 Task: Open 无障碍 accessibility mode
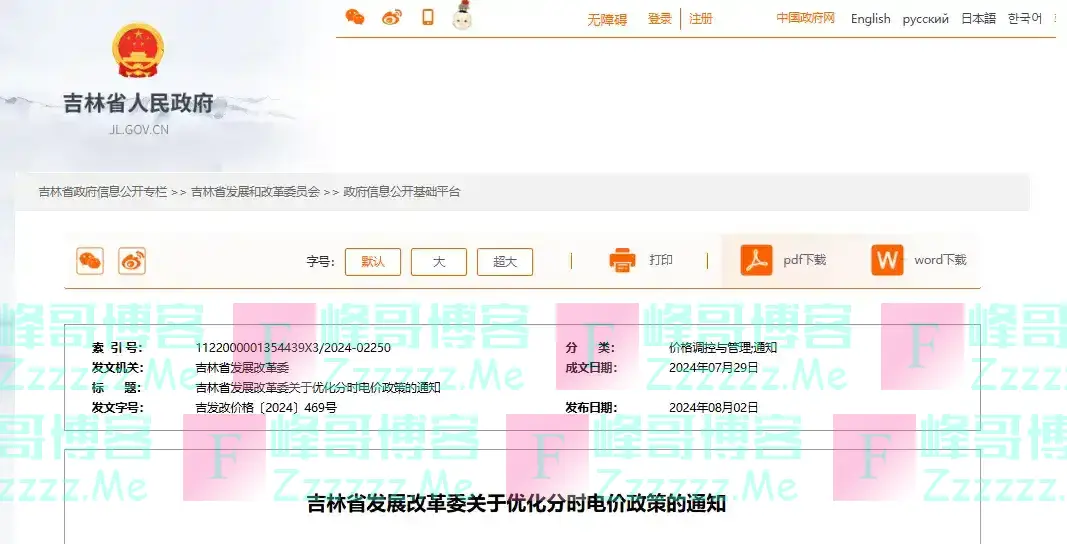(x=607, y=19)
